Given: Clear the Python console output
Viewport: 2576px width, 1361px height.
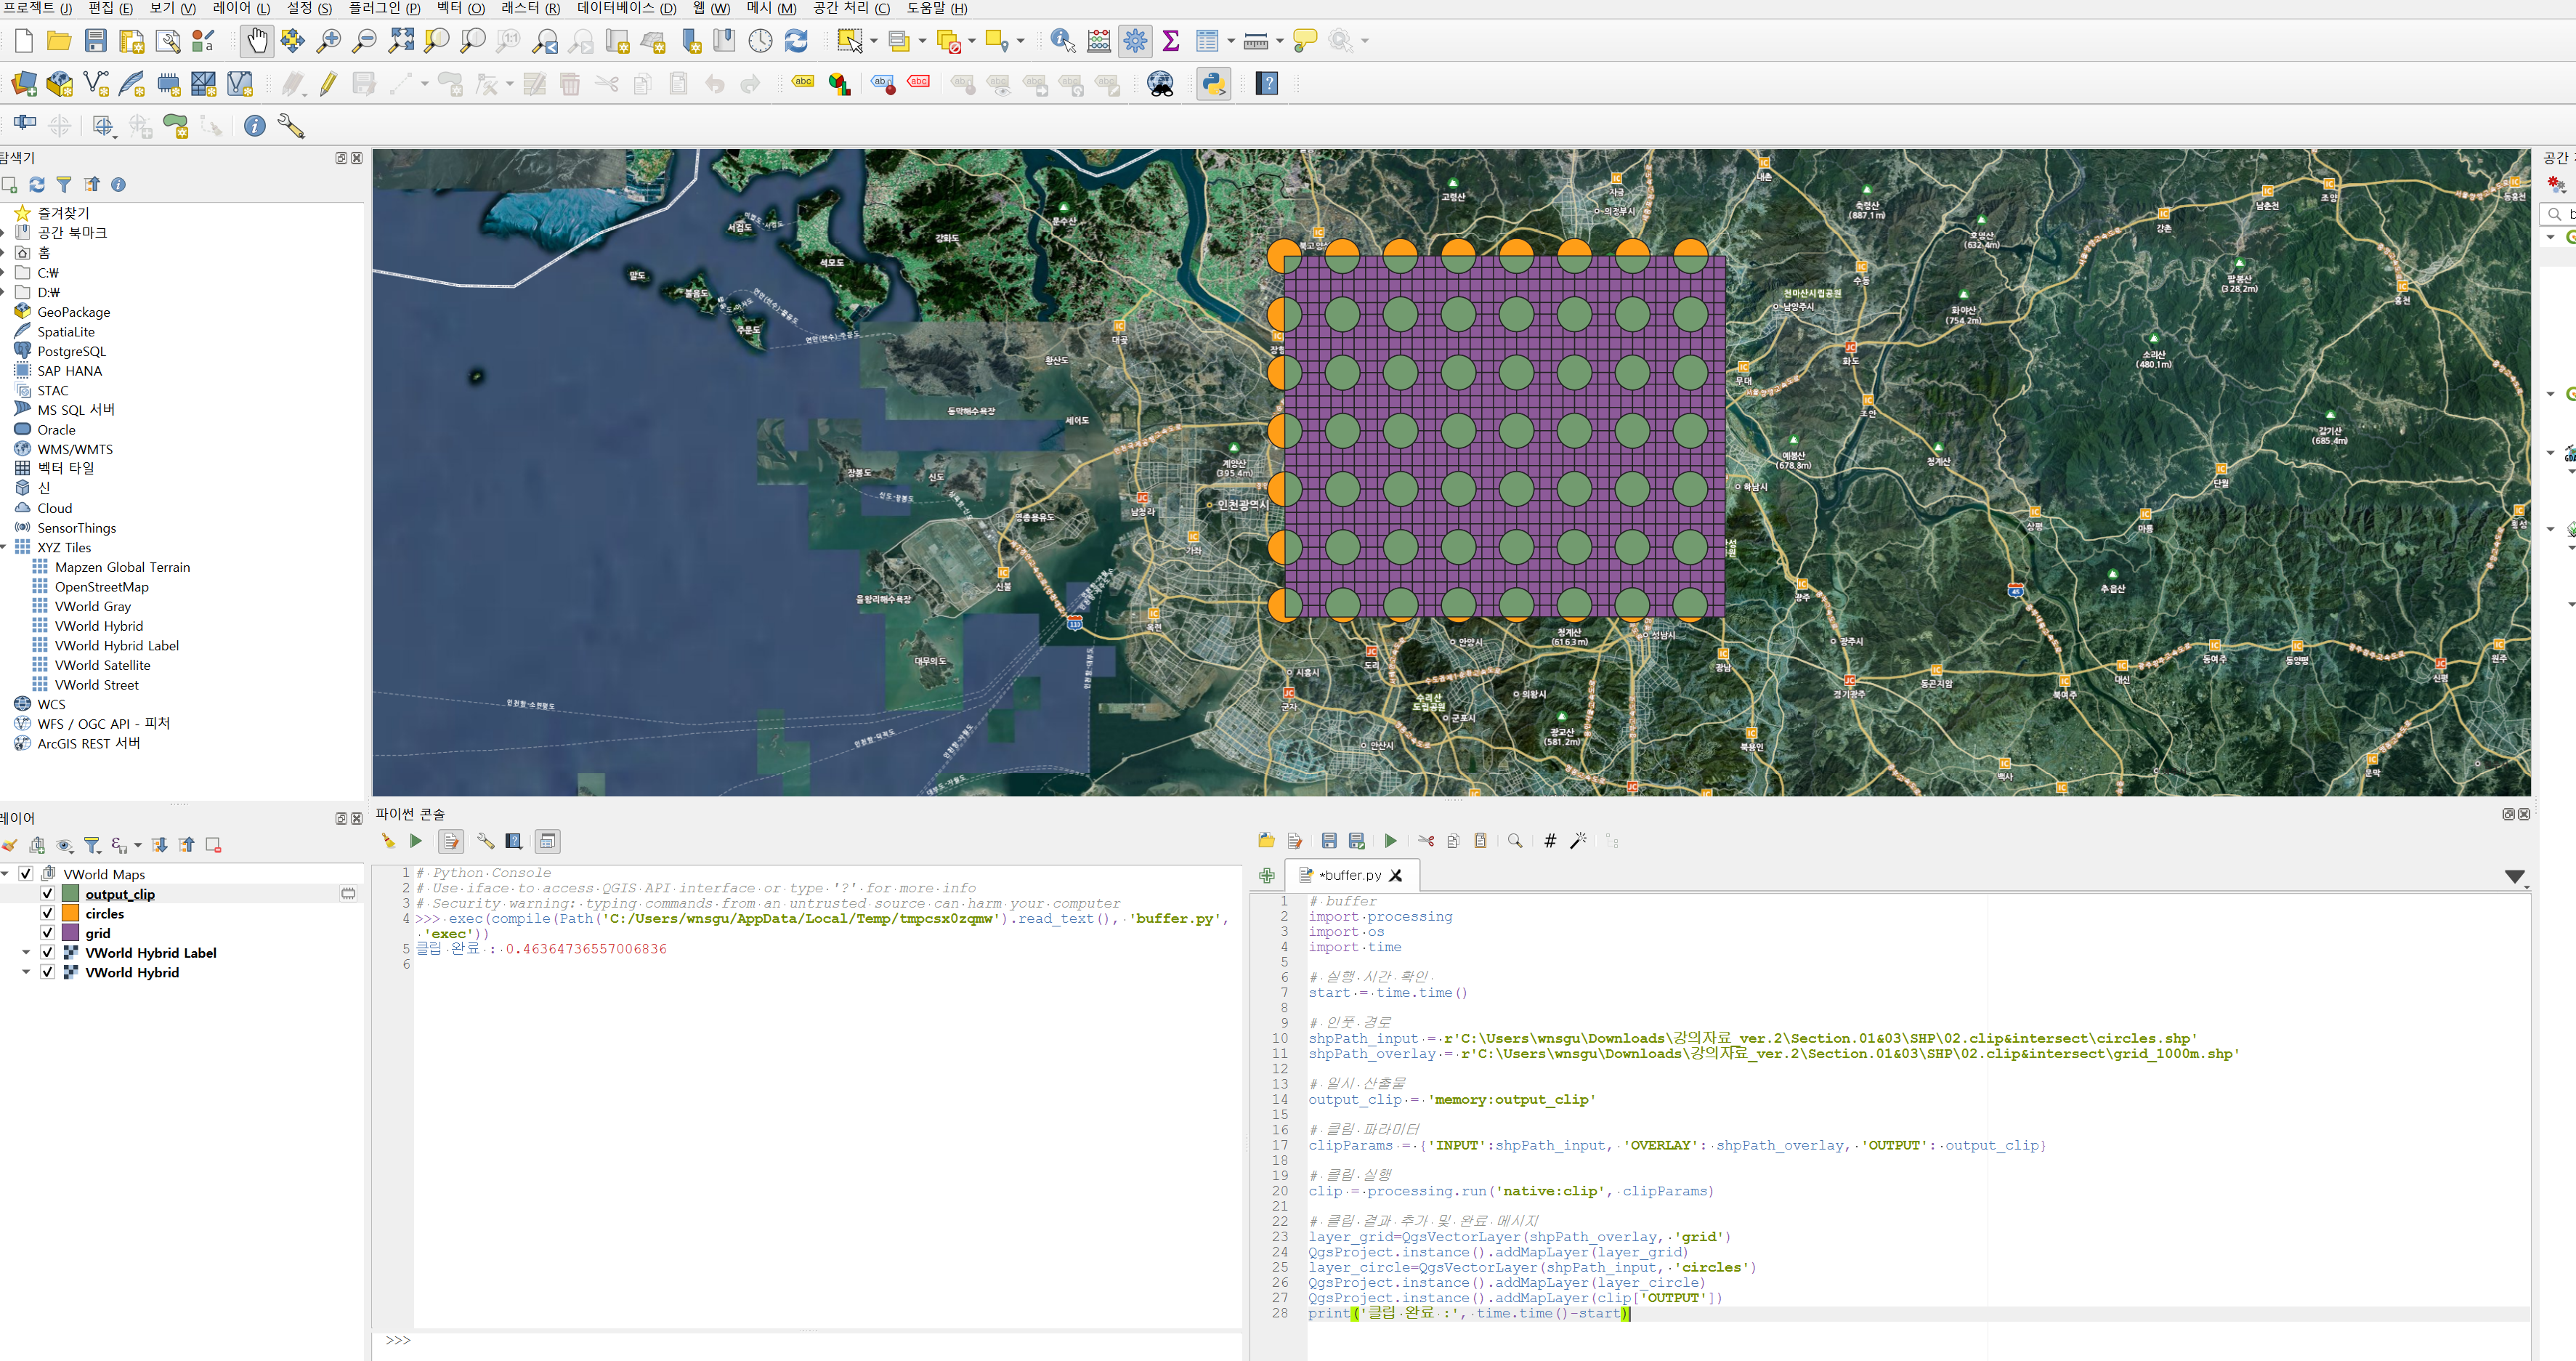Looking at the screenshot, I should 388,841.
